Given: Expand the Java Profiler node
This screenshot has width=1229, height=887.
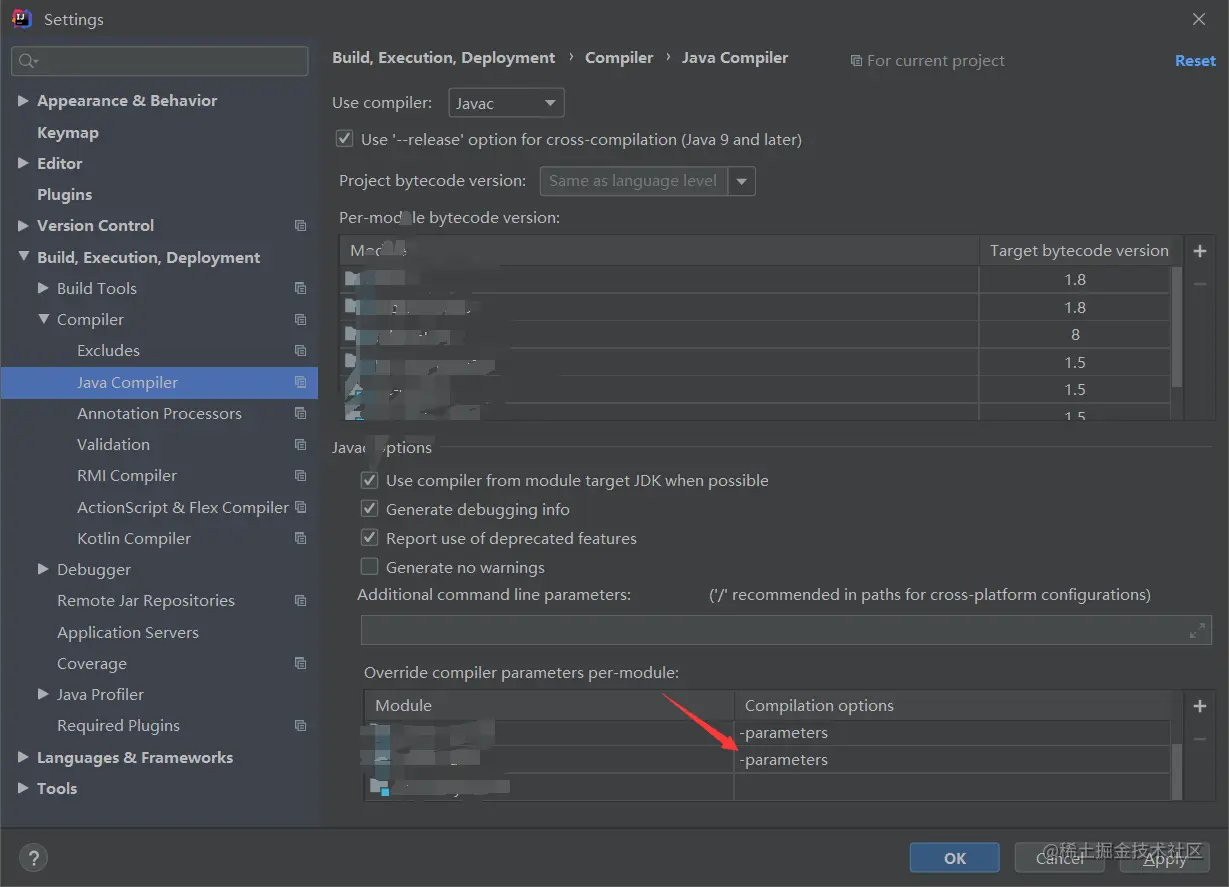Looking at the screenshot, I should (x=43, y=694).
